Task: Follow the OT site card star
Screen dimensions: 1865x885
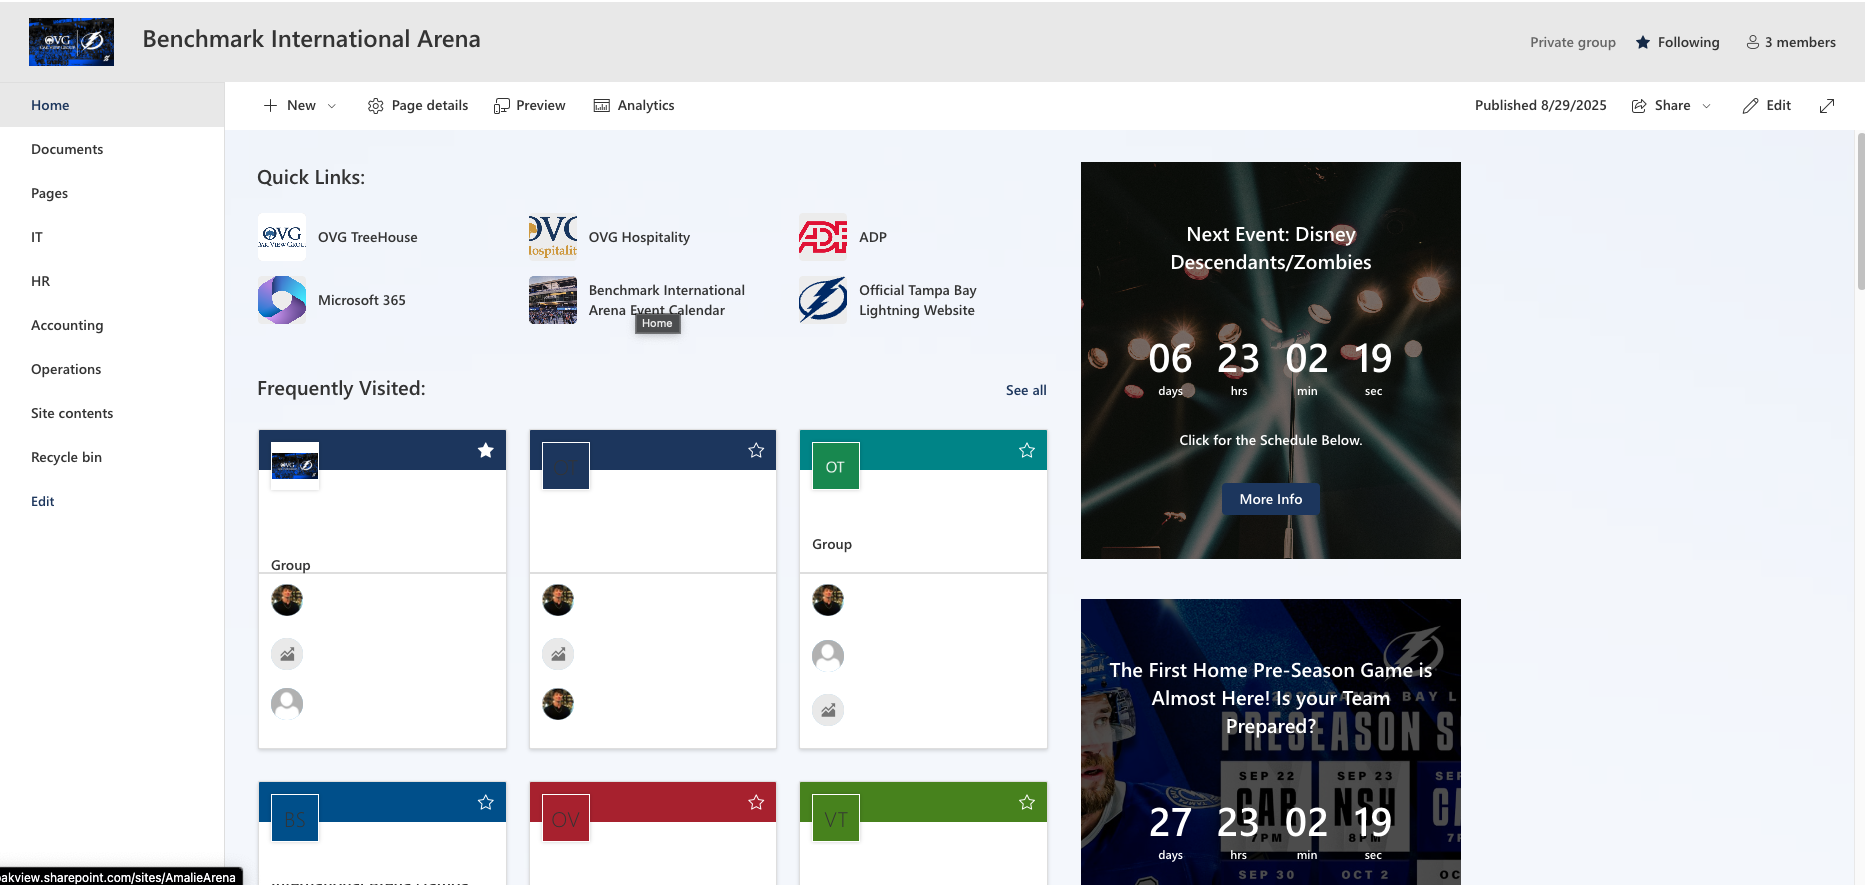Action: point(1027,450)
